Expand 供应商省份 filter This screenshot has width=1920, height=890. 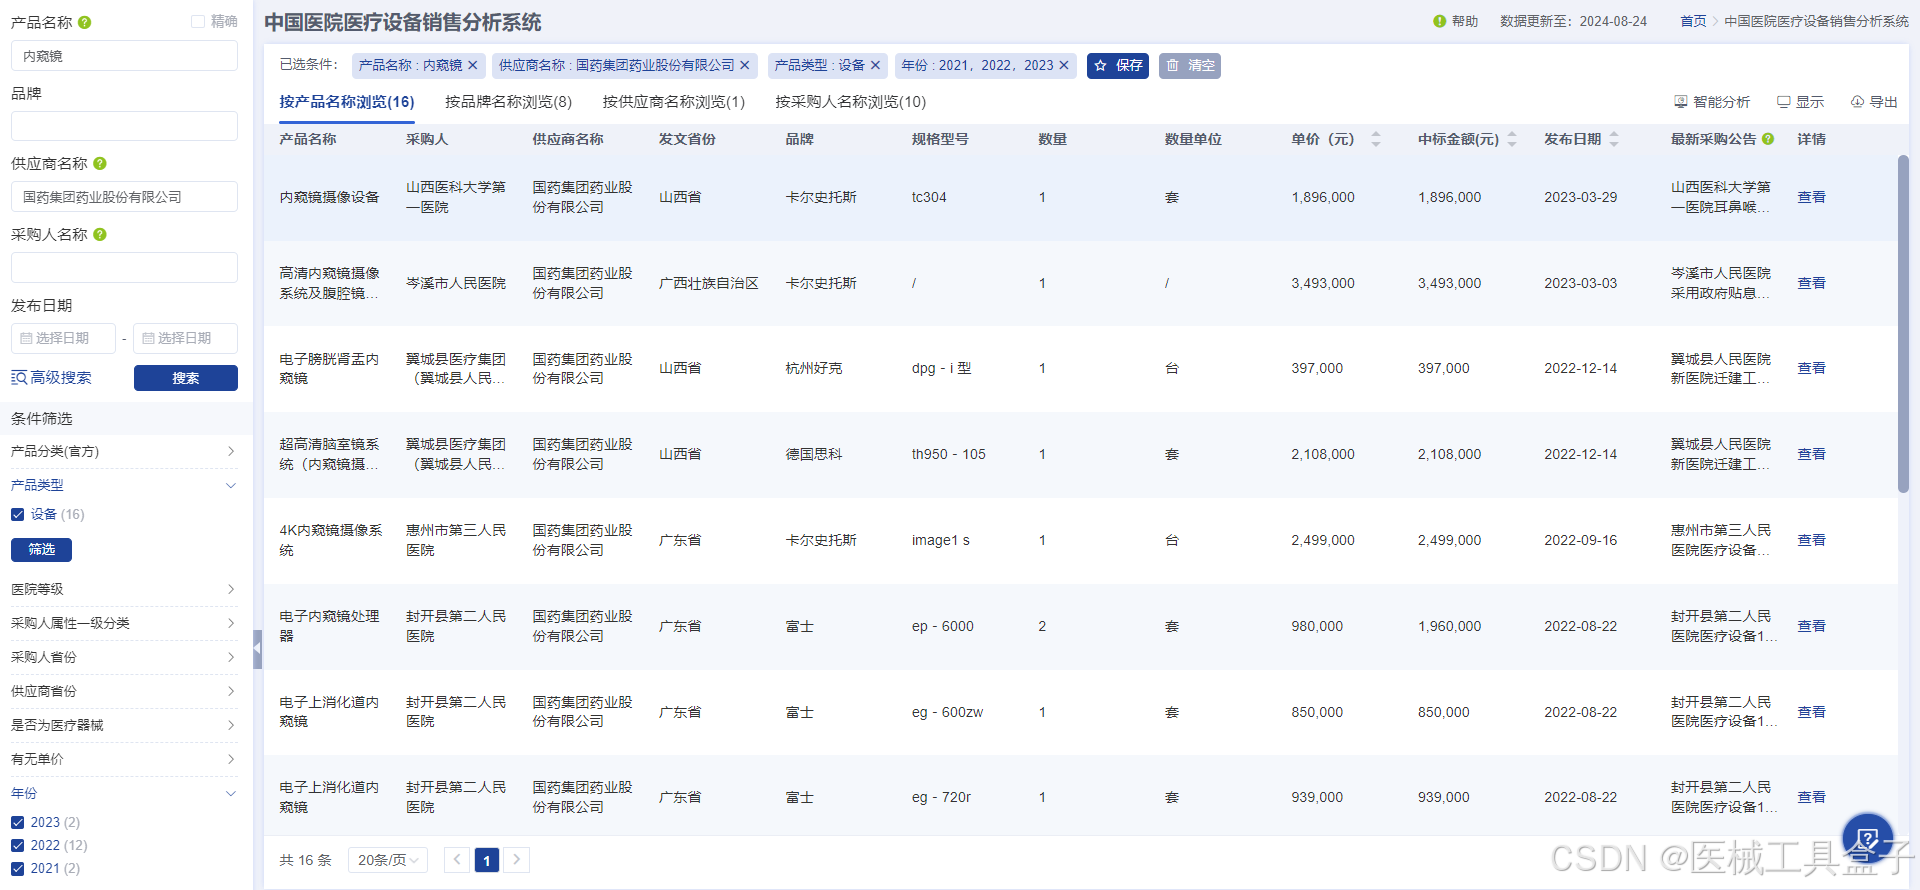(x=124, y=691)
